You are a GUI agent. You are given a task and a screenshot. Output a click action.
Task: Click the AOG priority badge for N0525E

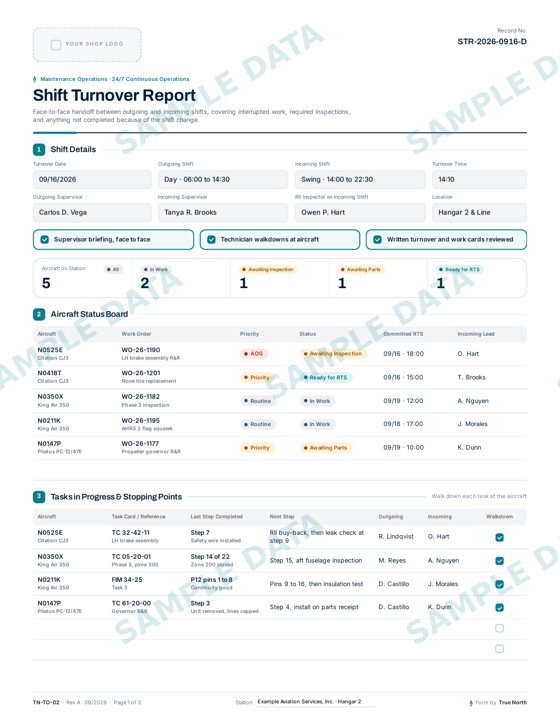pyautogui.click(x=253, y=354)
